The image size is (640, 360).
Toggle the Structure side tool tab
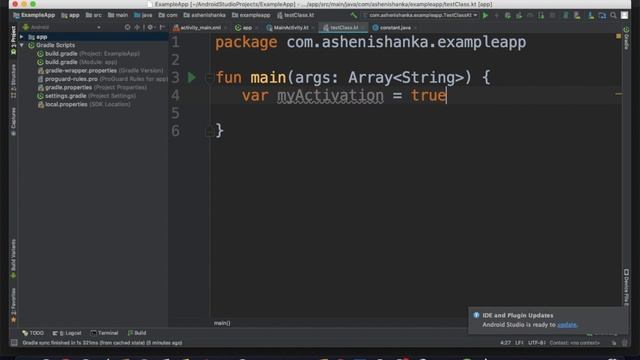click(13, 81)
